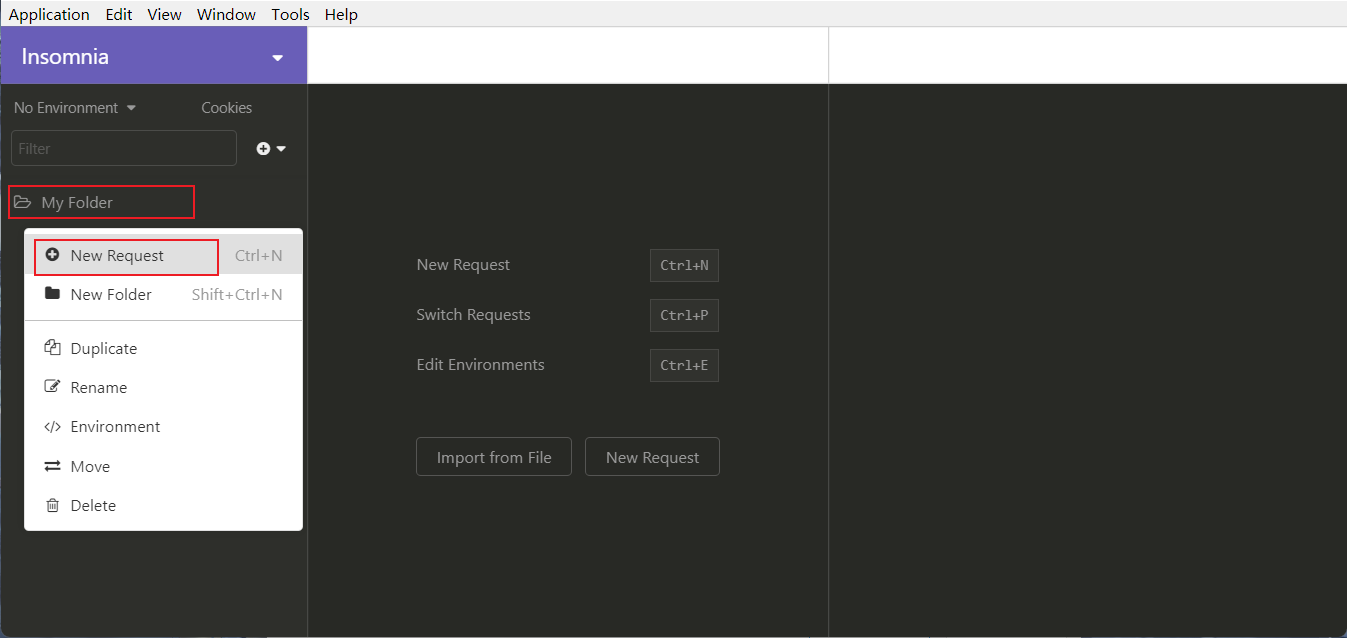Click the Duplicate copy icon in menu
This screenshot has height=638, width=1347.
tap(52, 348)
